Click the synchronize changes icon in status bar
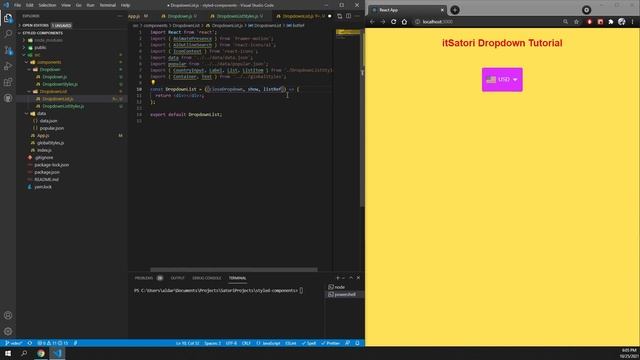 pos(30,343)
